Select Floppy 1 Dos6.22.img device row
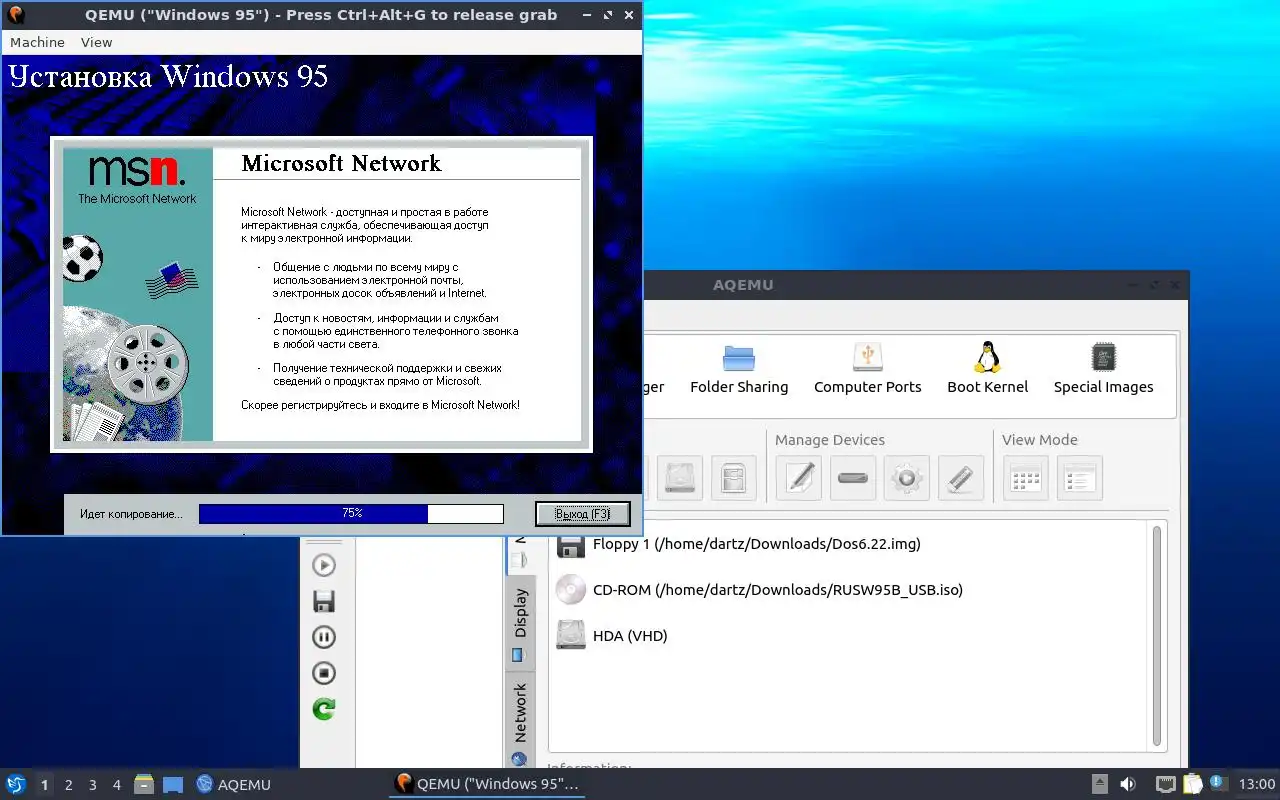The height and width of the screenshot is (800, 1280). (850, 544)
